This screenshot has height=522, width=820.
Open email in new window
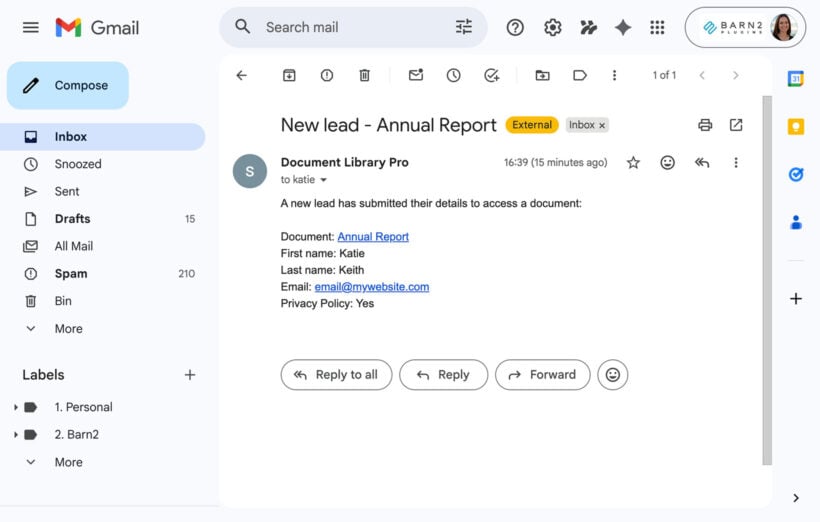(736, 125)
